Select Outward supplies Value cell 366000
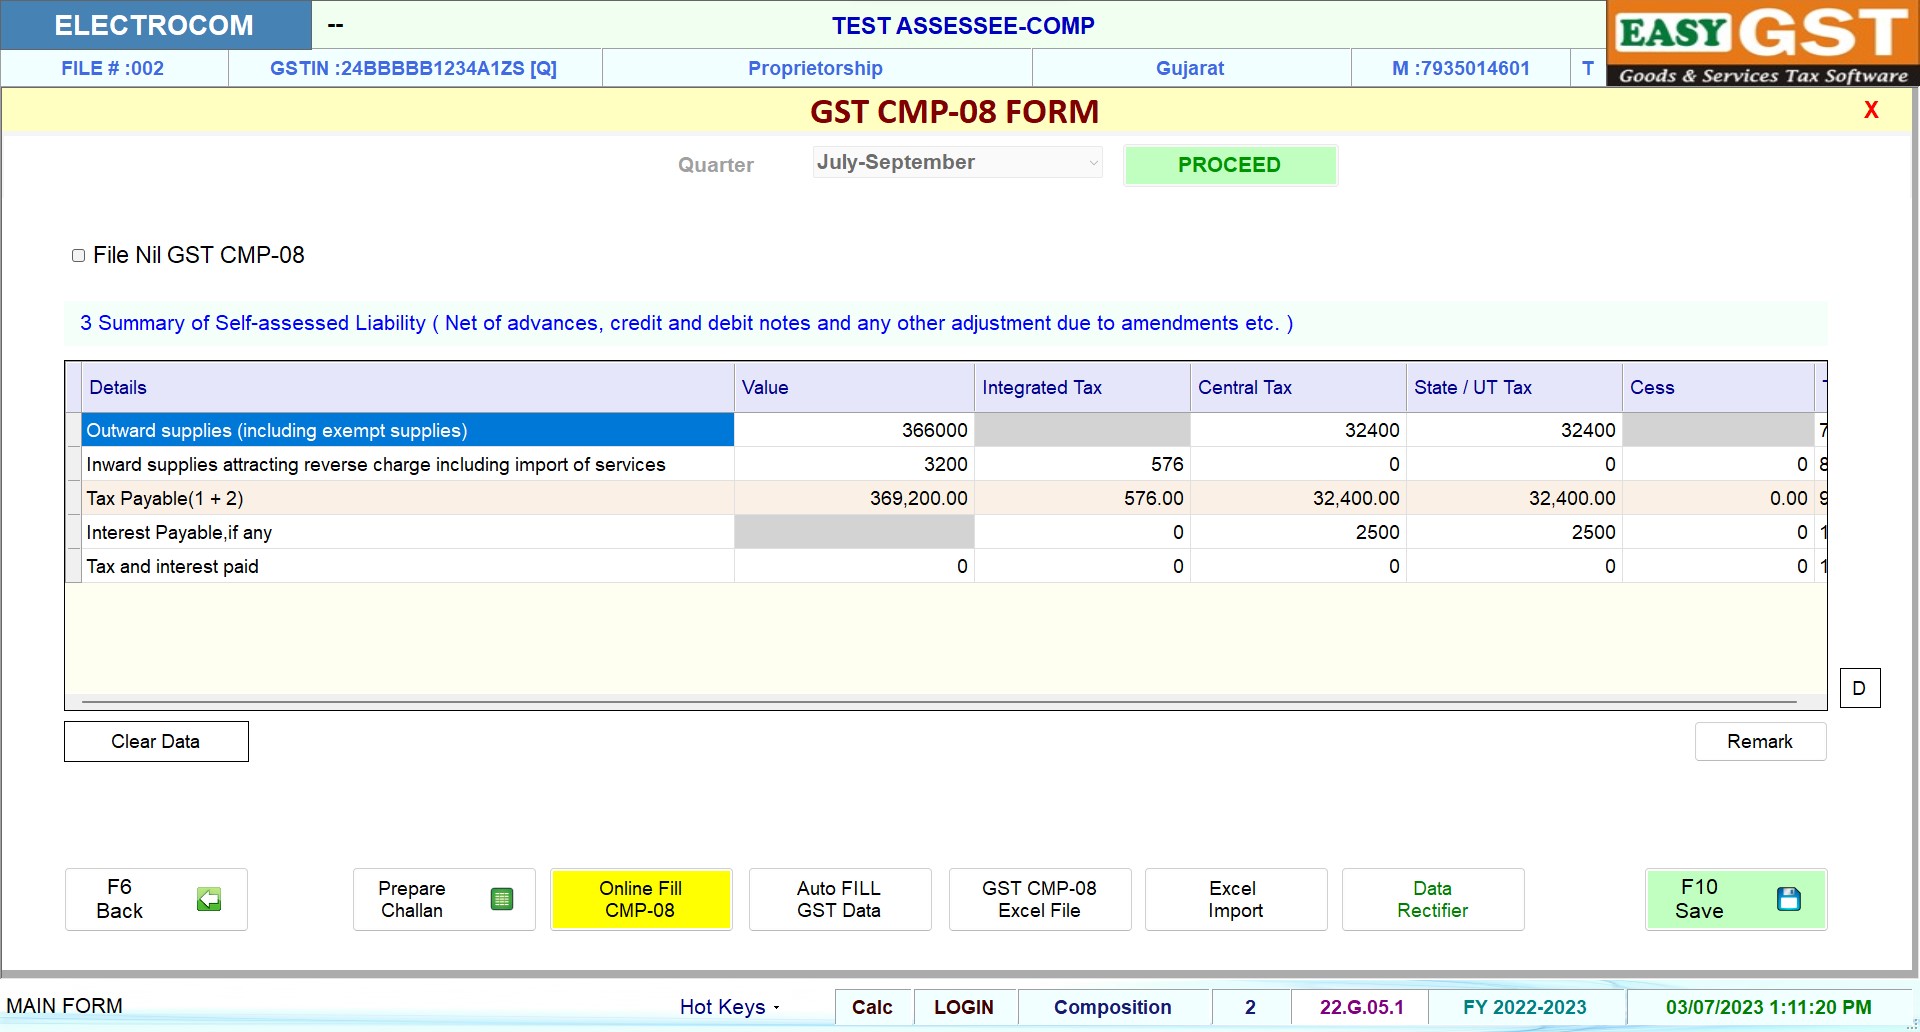 coord(854,430)
